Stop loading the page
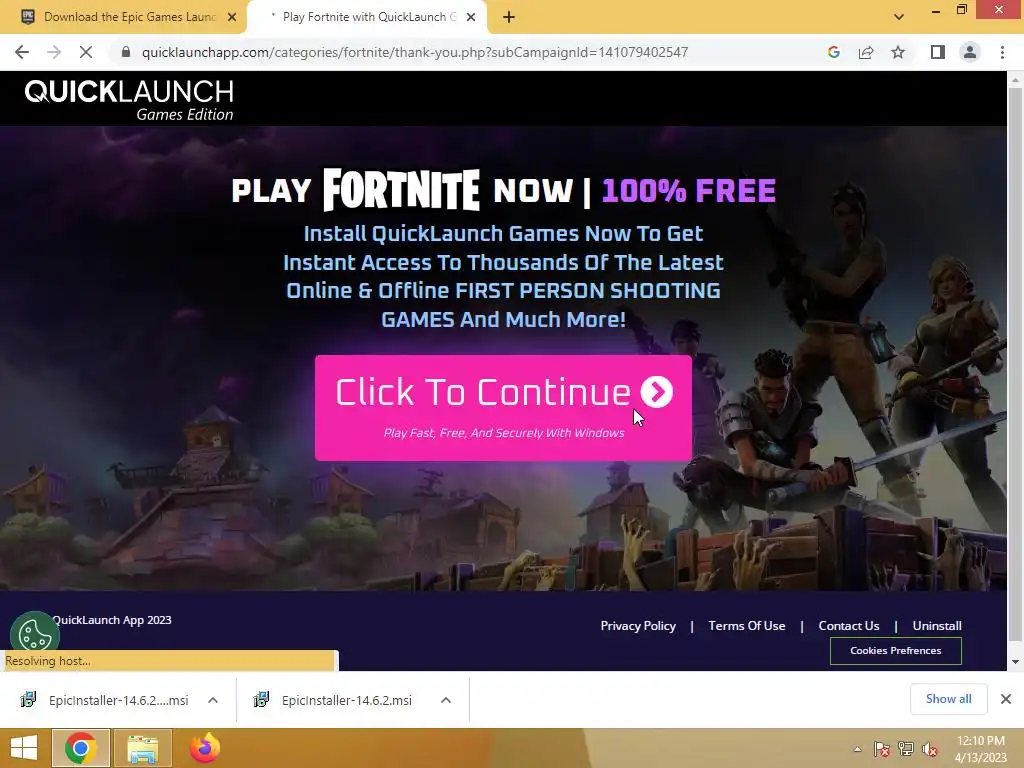The width and height of the screenshot is (1024, 768). pos(86,52)
